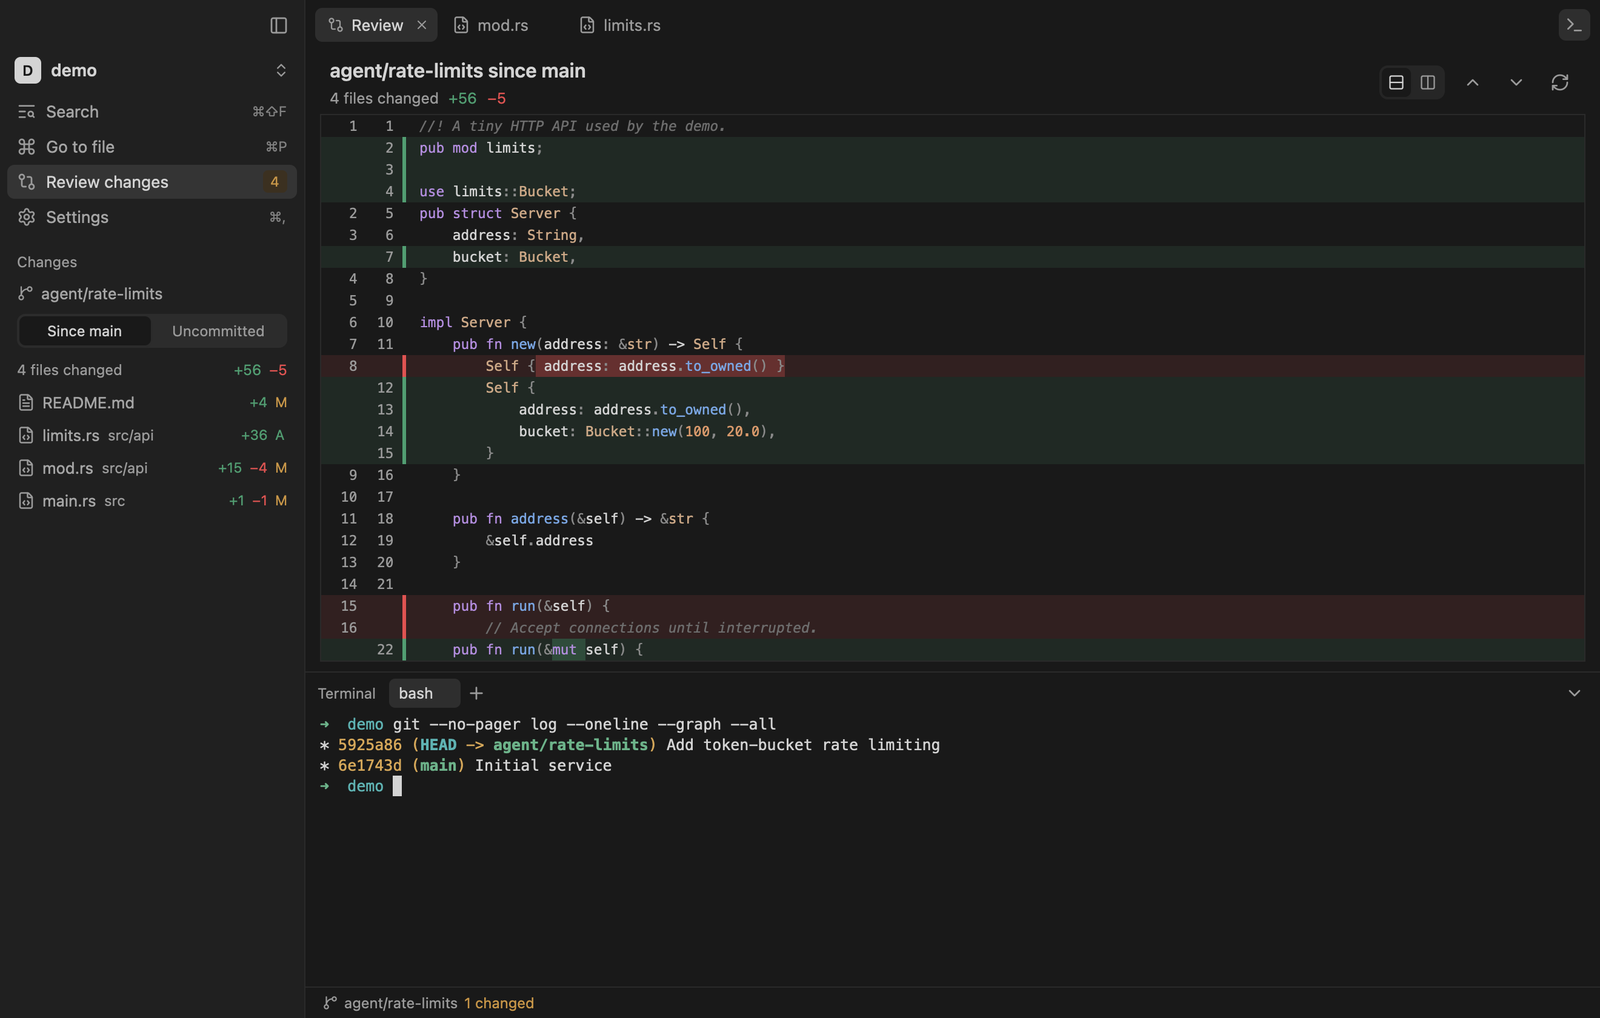
Task: Click the gear icon next to Settings
Action: 27,217
